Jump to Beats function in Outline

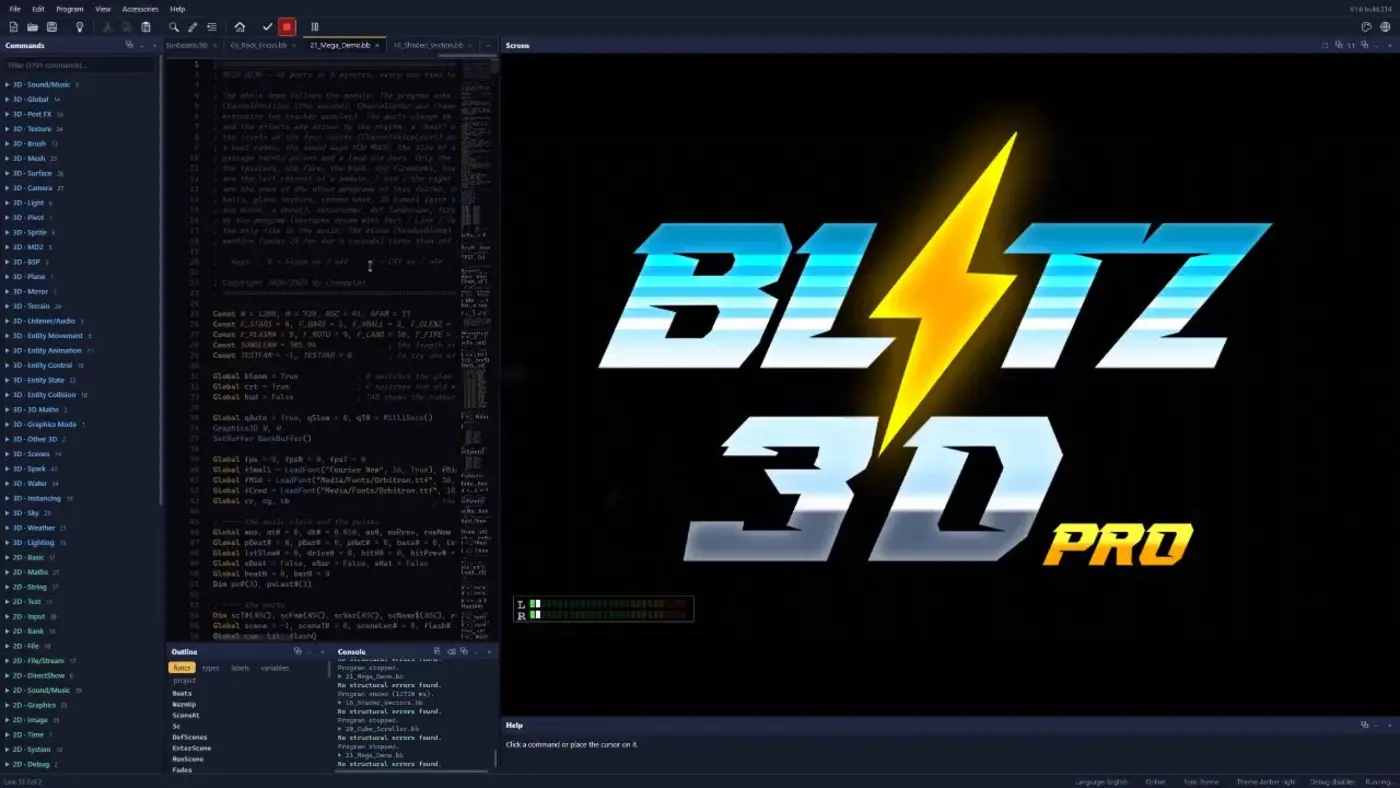coord(182,693)
